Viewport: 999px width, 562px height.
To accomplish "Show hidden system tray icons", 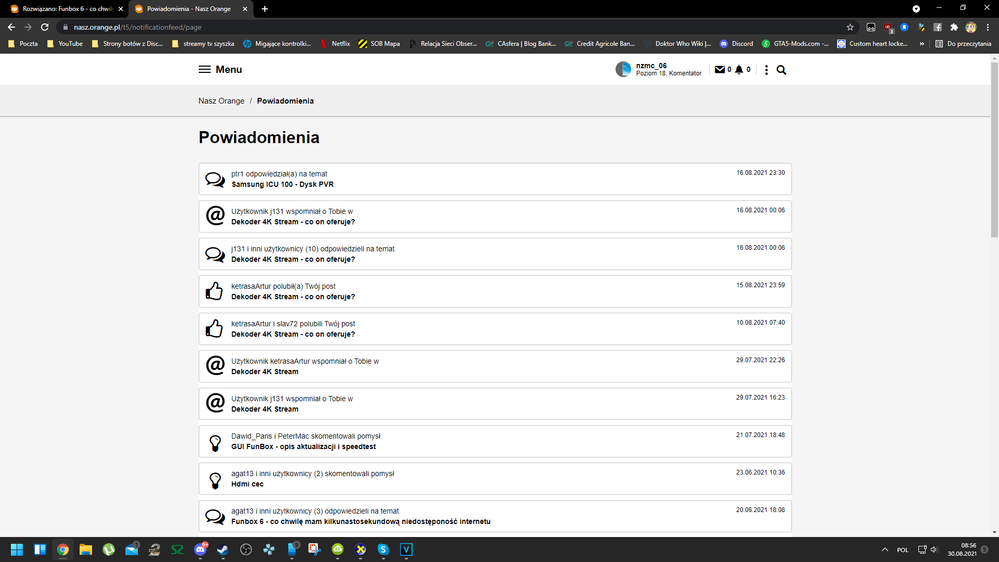I will pyautogui.click(x=885, y=549).
